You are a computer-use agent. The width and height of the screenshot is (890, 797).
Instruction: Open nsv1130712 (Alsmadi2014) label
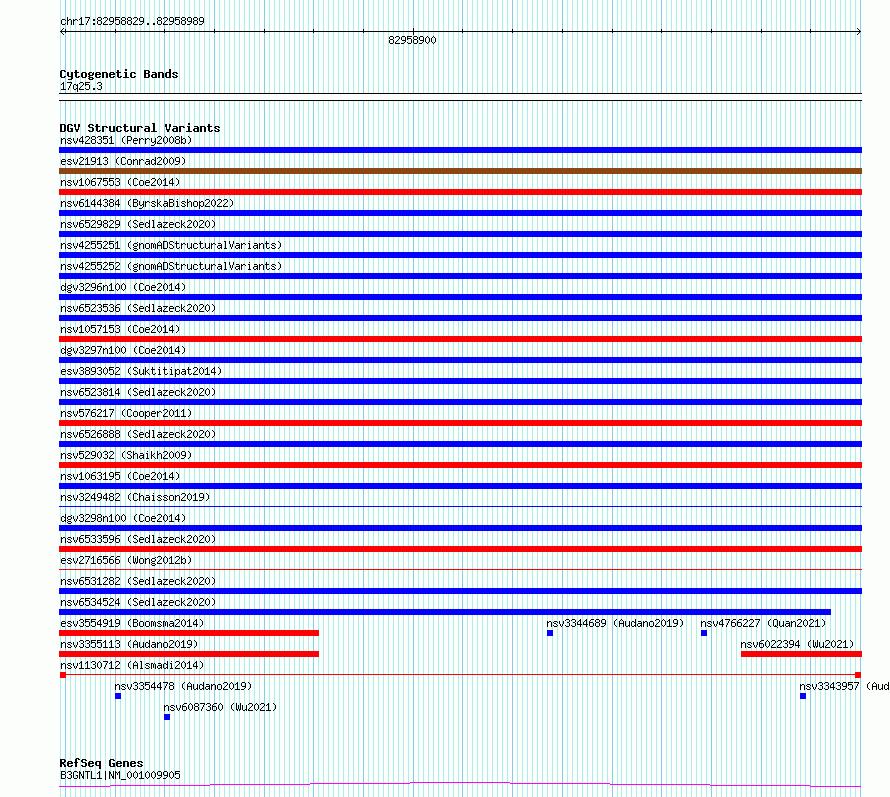tap(132, 665)
